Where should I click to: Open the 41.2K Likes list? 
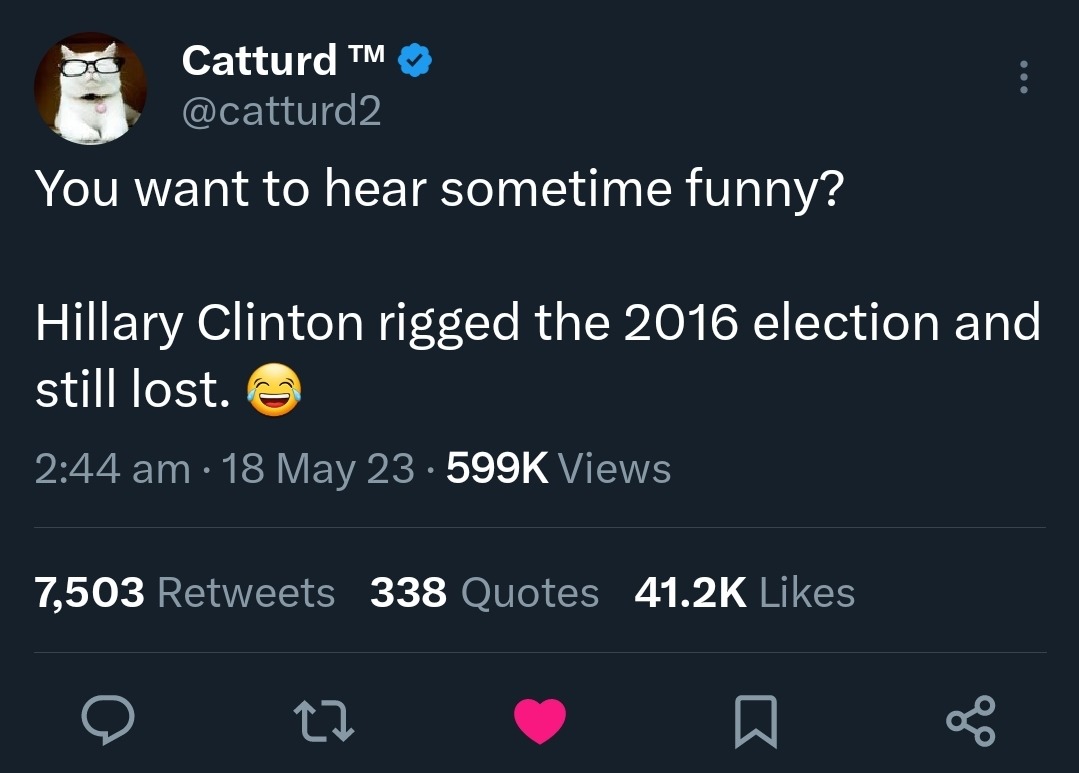tap(744, 593)
